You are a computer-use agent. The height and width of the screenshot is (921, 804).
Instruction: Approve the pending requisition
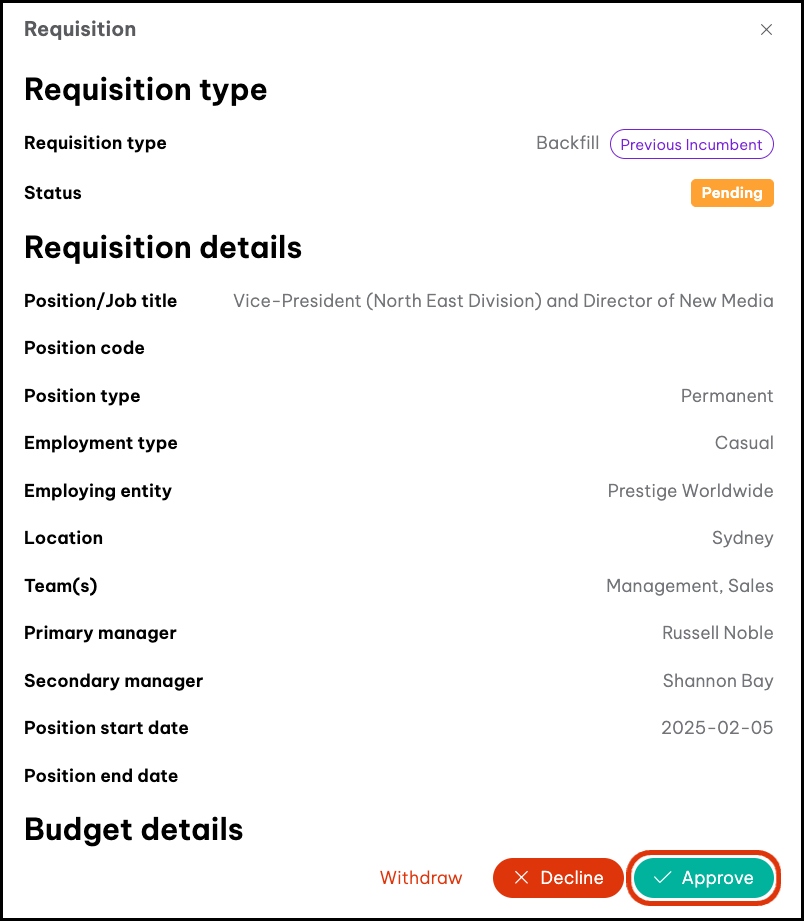tap(703, 878)
